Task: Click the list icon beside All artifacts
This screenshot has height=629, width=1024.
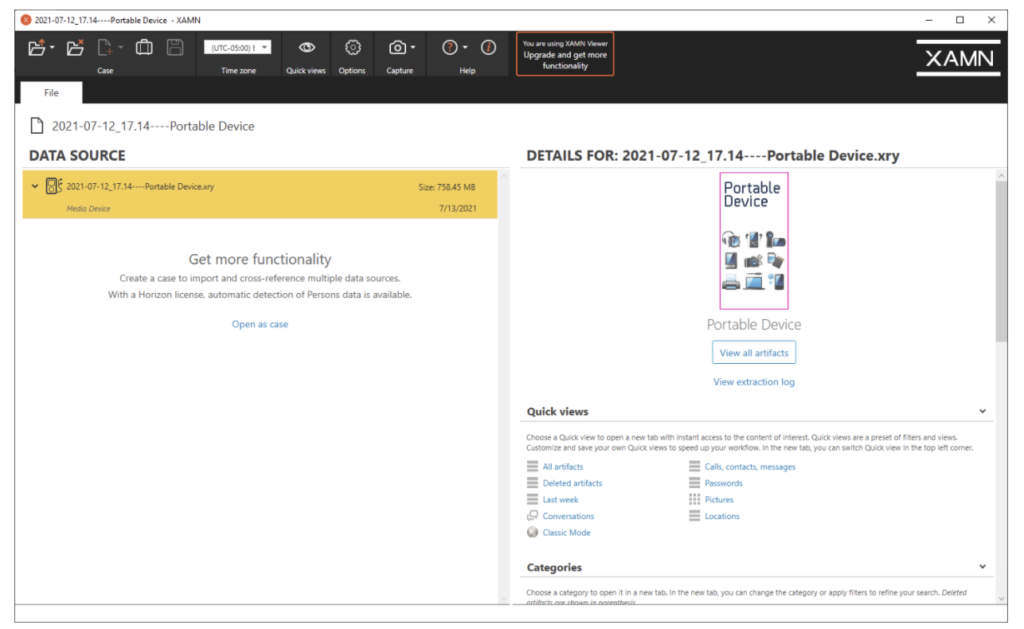Action: click(x=532, y=466)
